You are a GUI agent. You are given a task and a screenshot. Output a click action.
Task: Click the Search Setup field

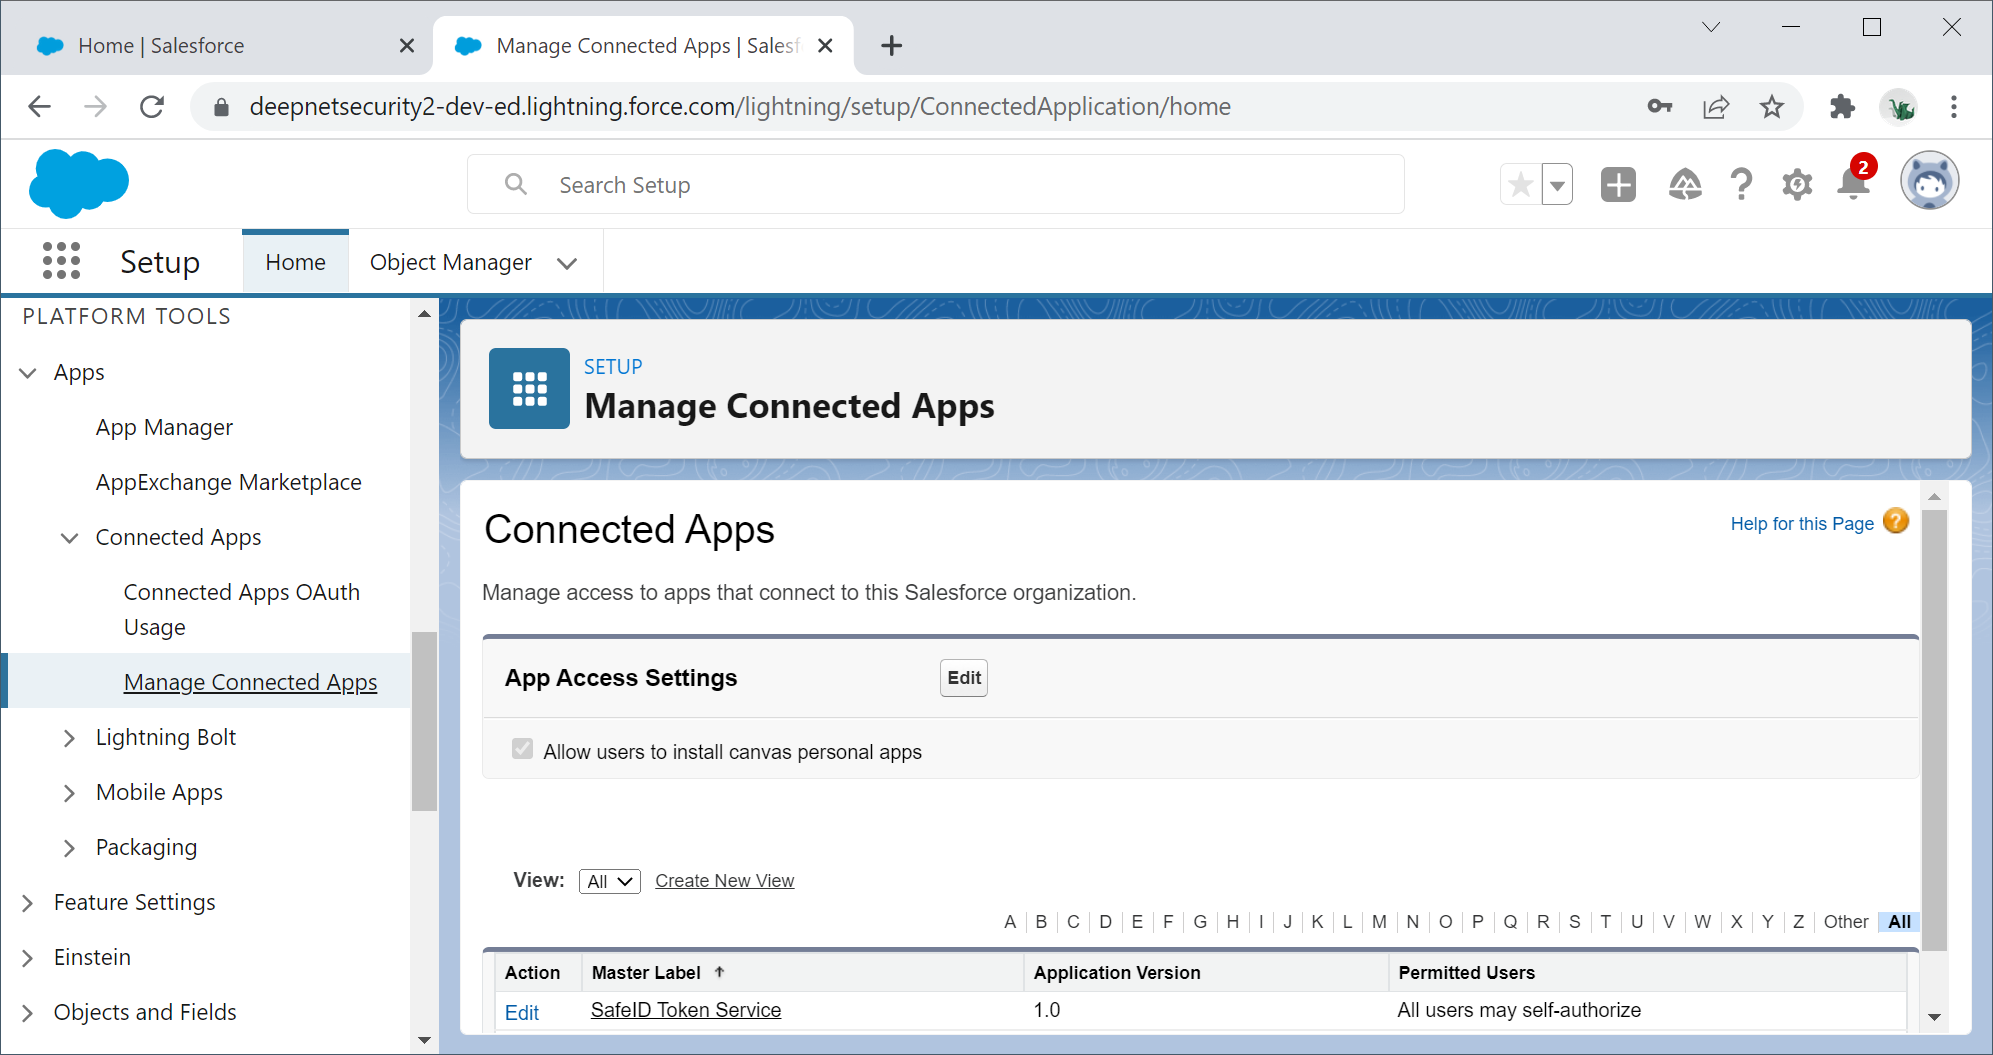pyautogui.click(x=935, y=185)
